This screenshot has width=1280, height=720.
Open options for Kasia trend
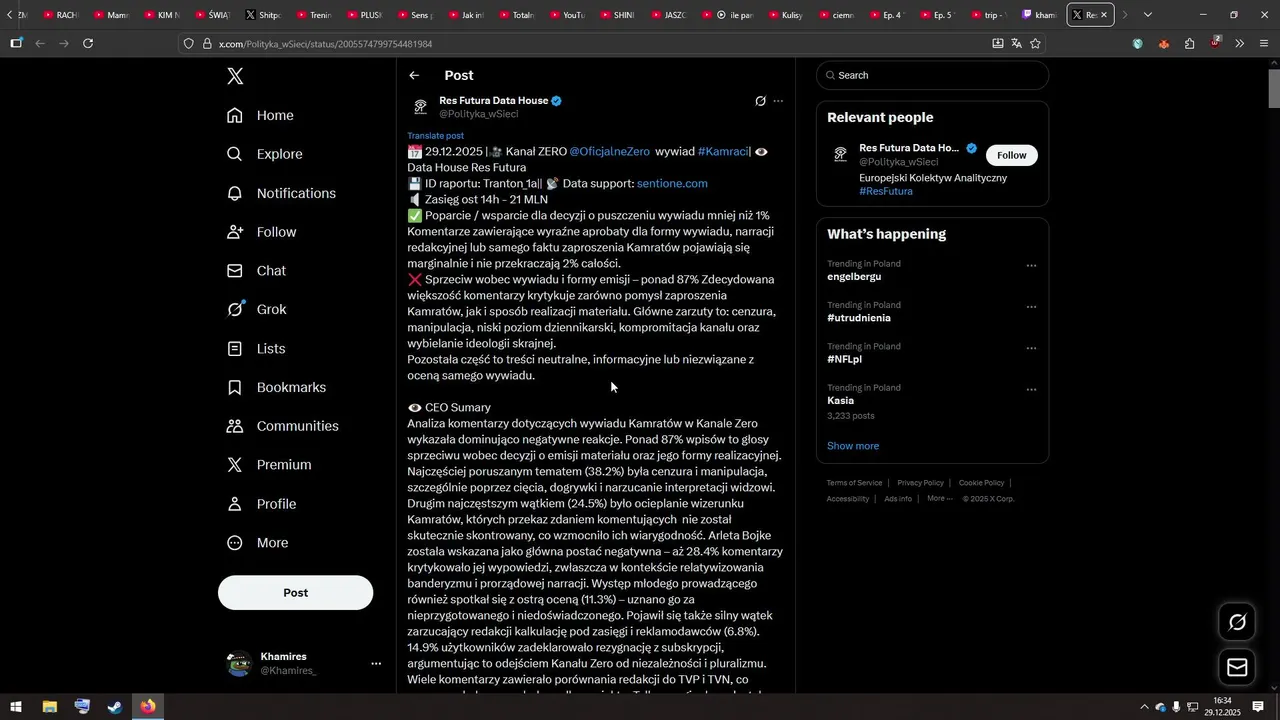pos(1031,390)
